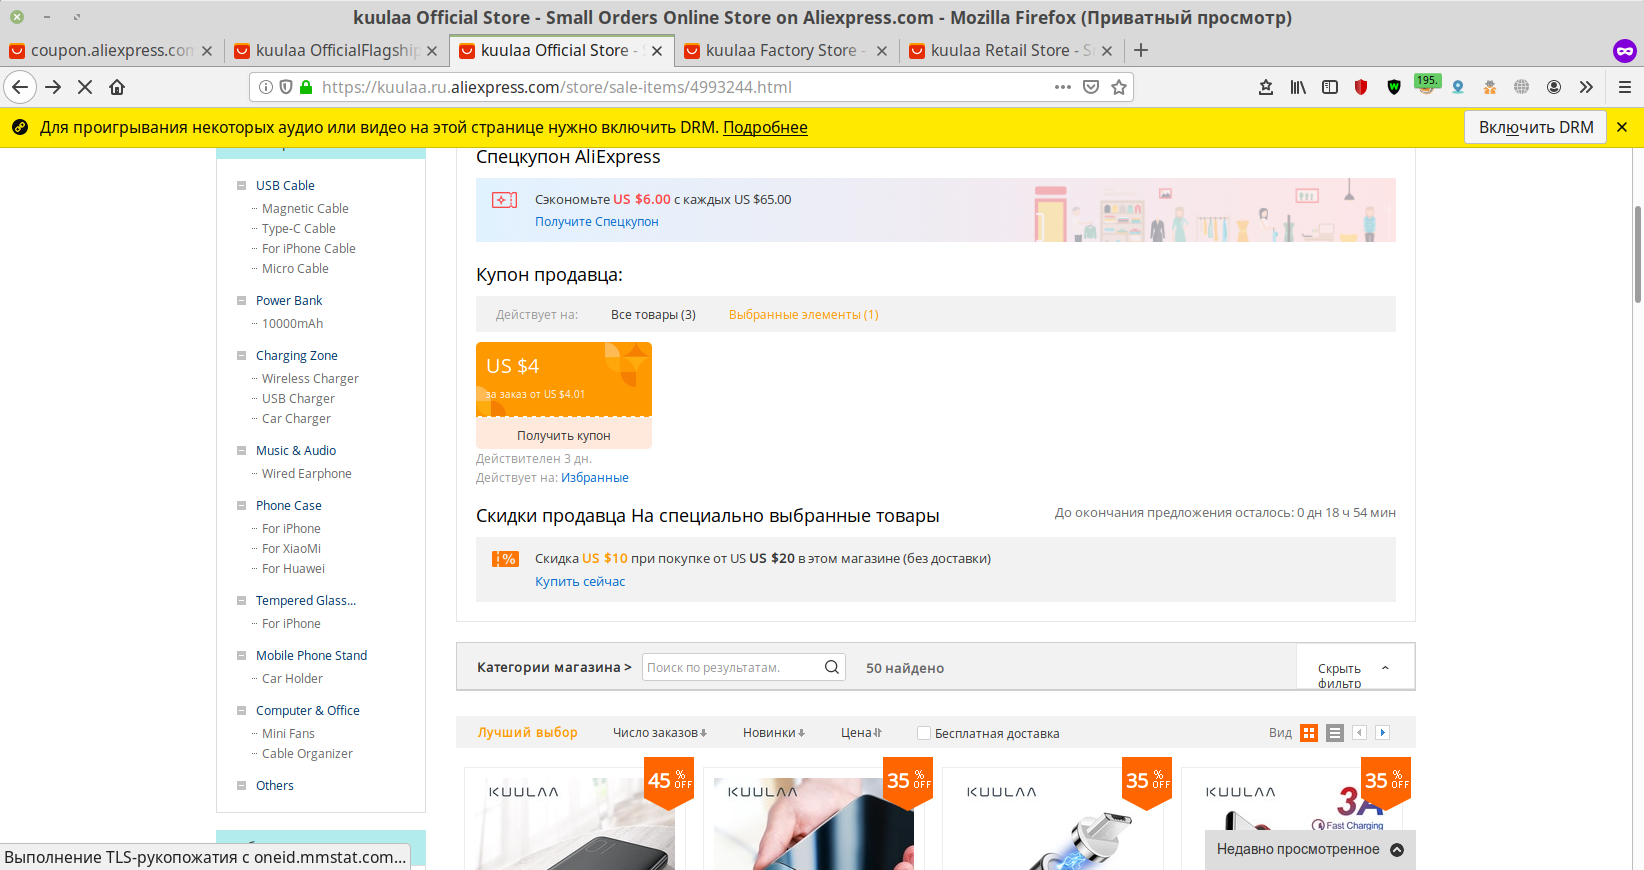
Task: Open the Firefox home page
Action: point(117,87)
